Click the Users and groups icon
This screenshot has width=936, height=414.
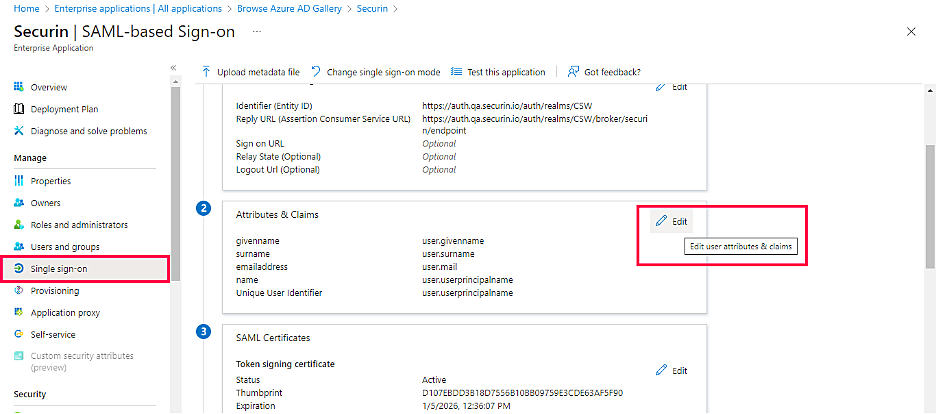[19, 246]
